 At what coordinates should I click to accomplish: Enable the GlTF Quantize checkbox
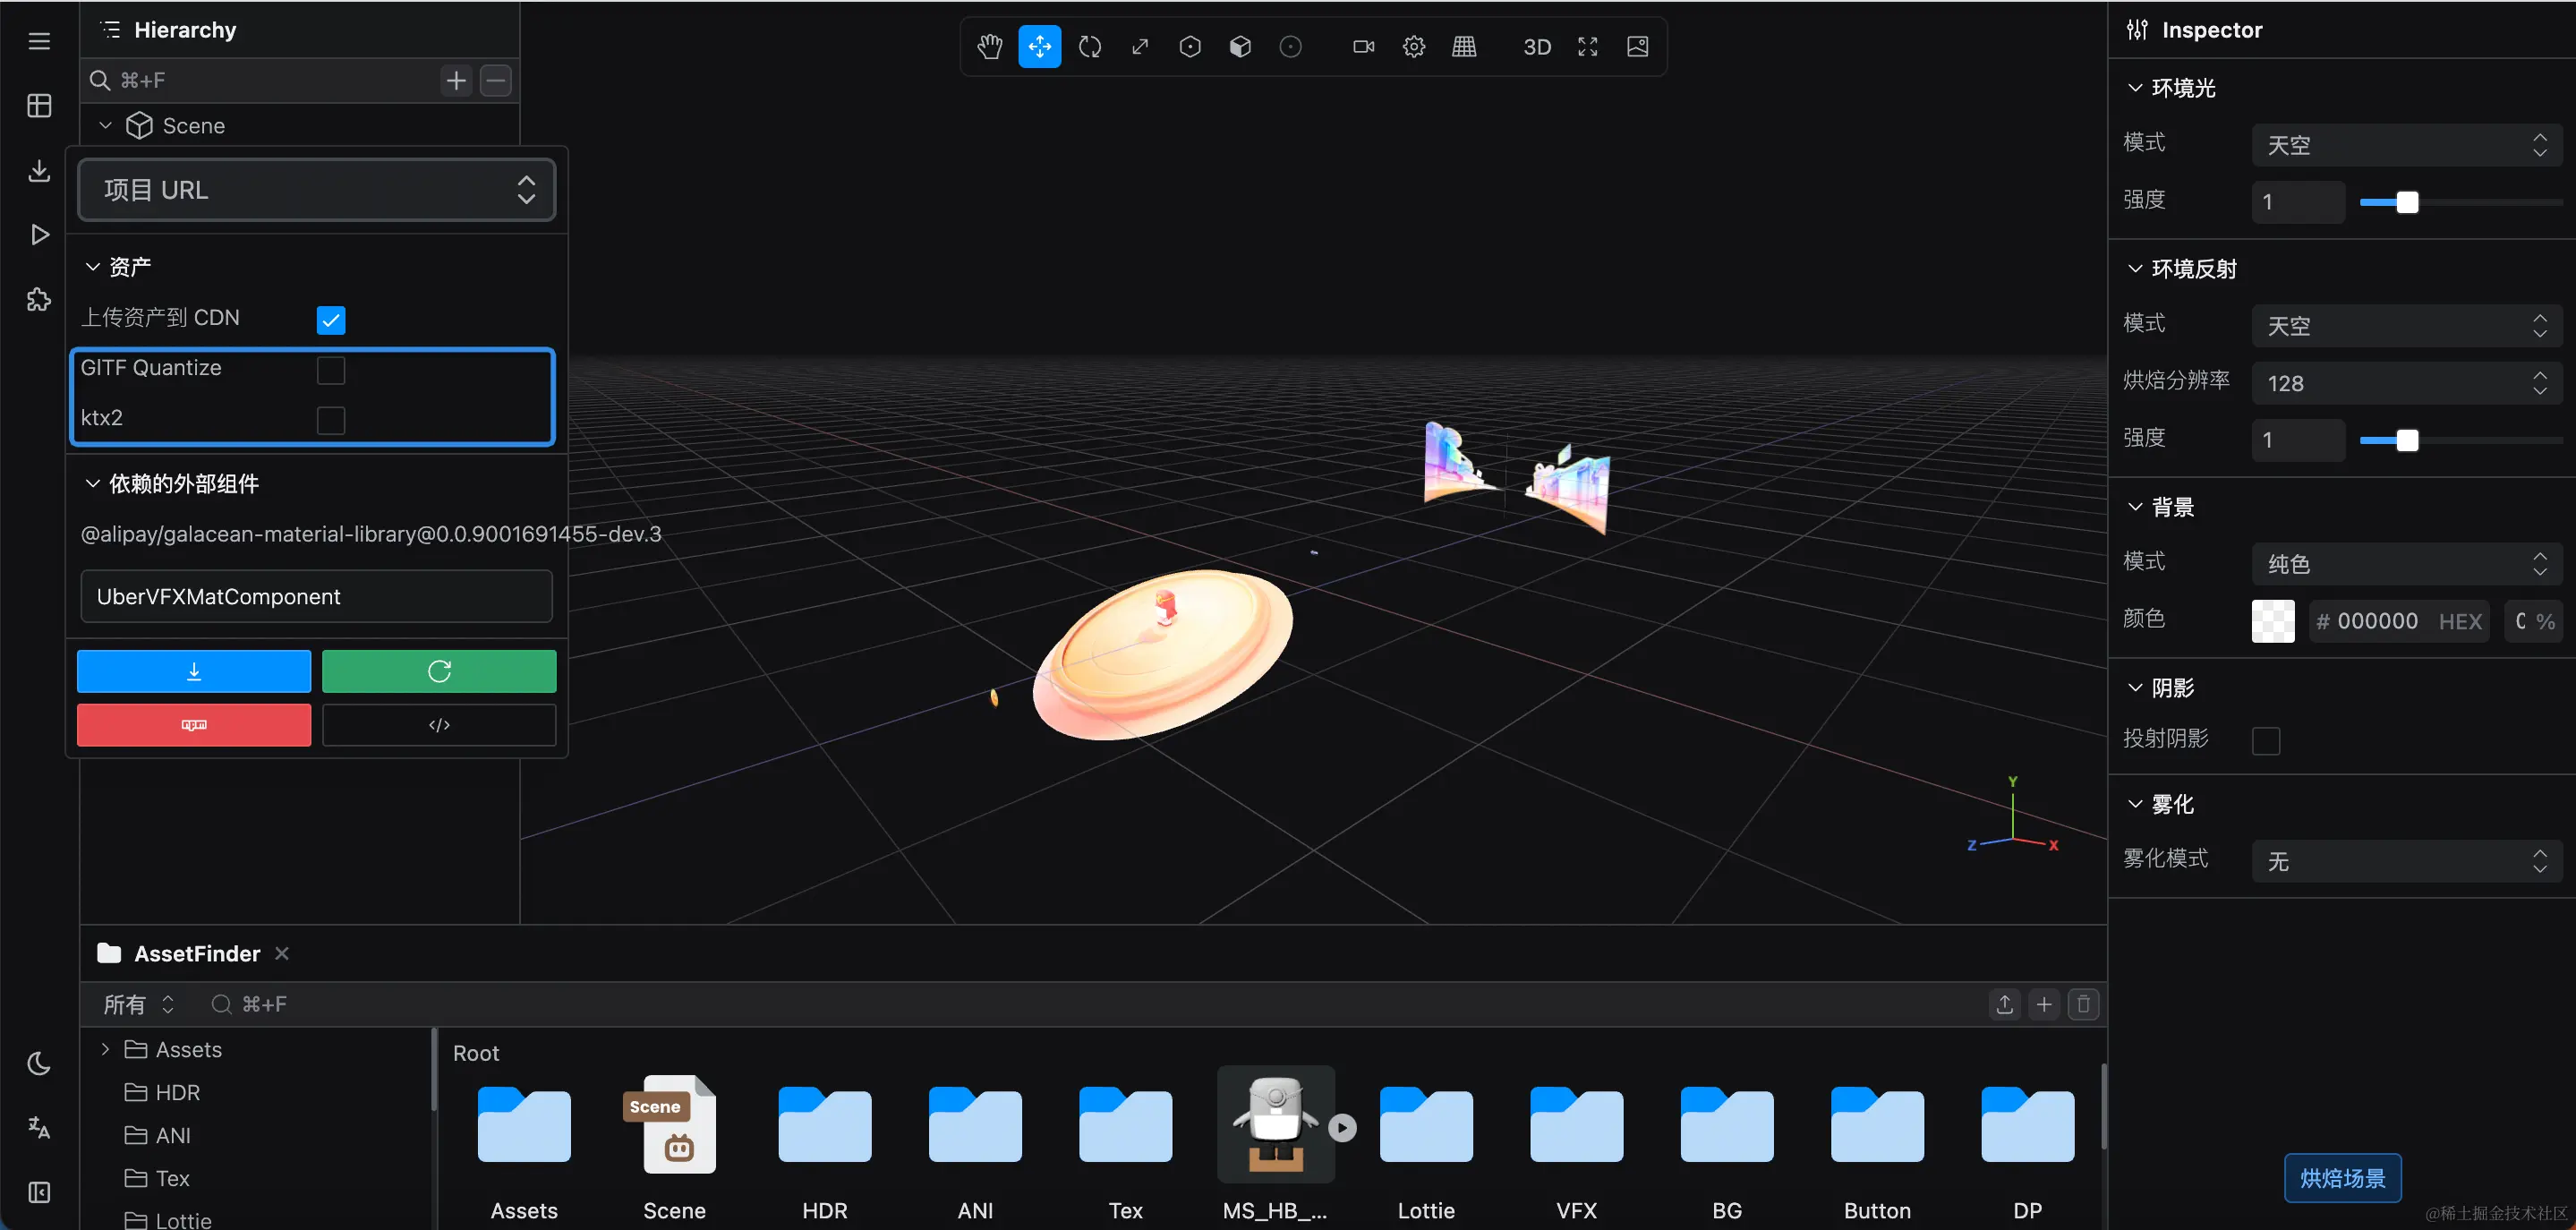tap(331, 370)
